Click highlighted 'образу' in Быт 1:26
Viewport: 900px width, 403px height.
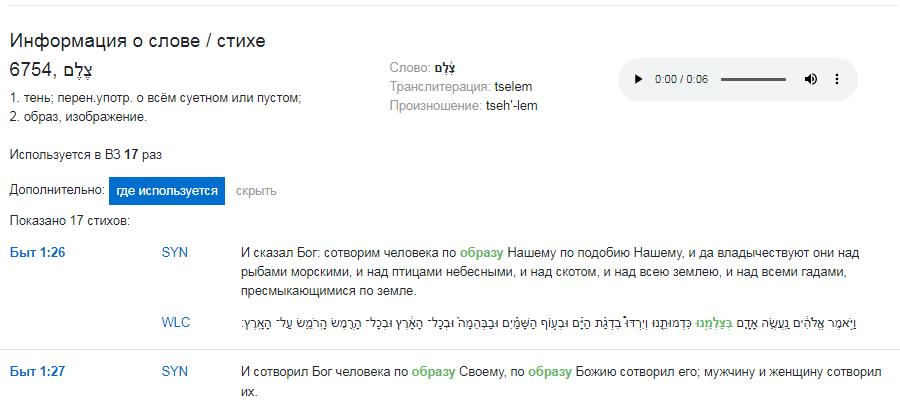481,253
